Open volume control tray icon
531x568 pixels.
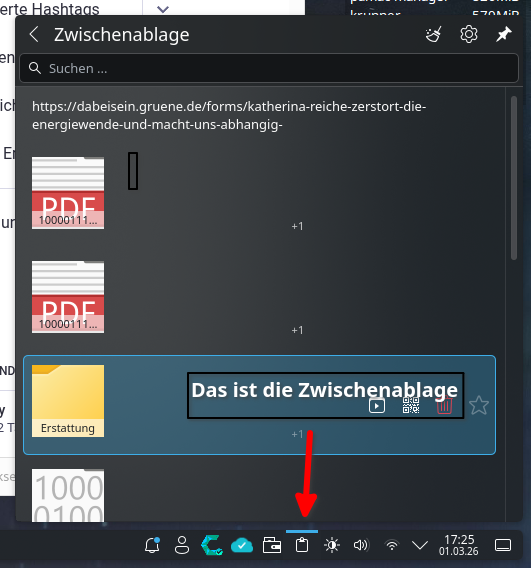coord(361,545)
